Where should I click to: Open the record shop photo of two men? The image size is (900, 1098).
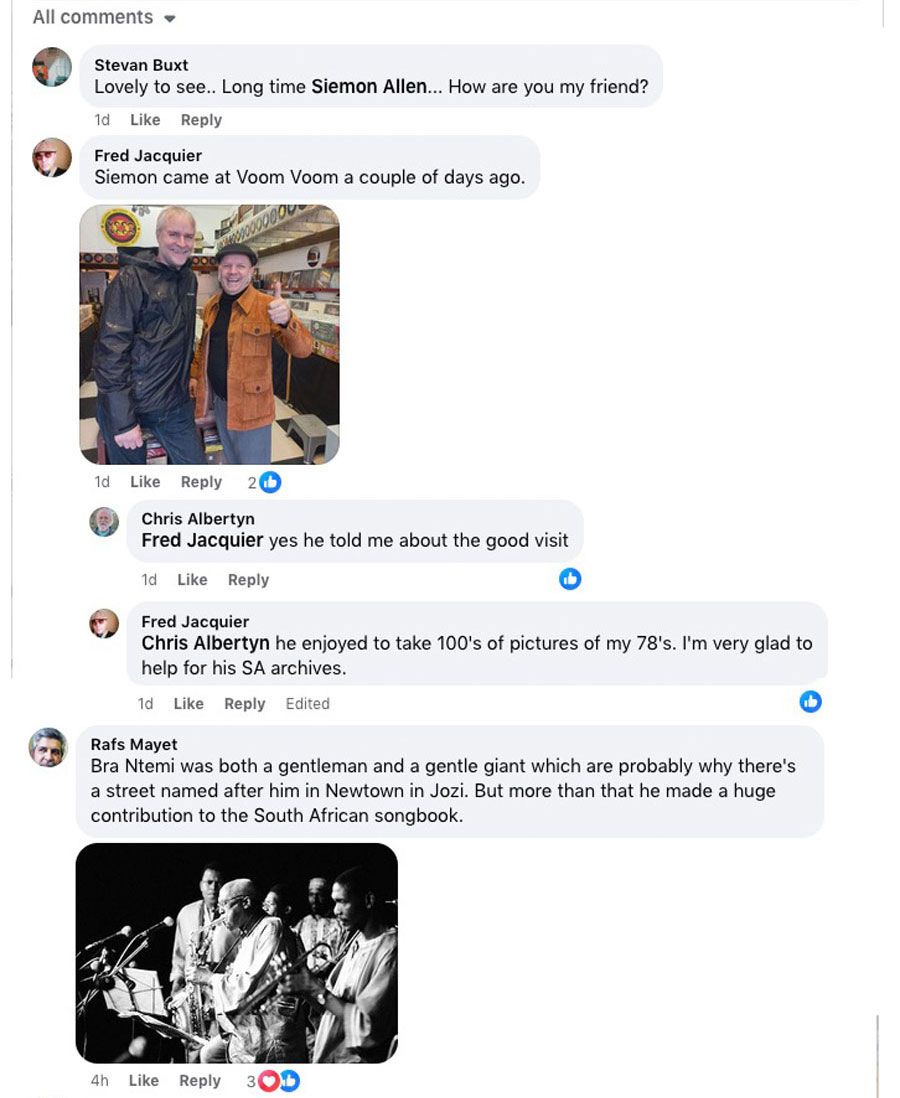tap(210, 334)
